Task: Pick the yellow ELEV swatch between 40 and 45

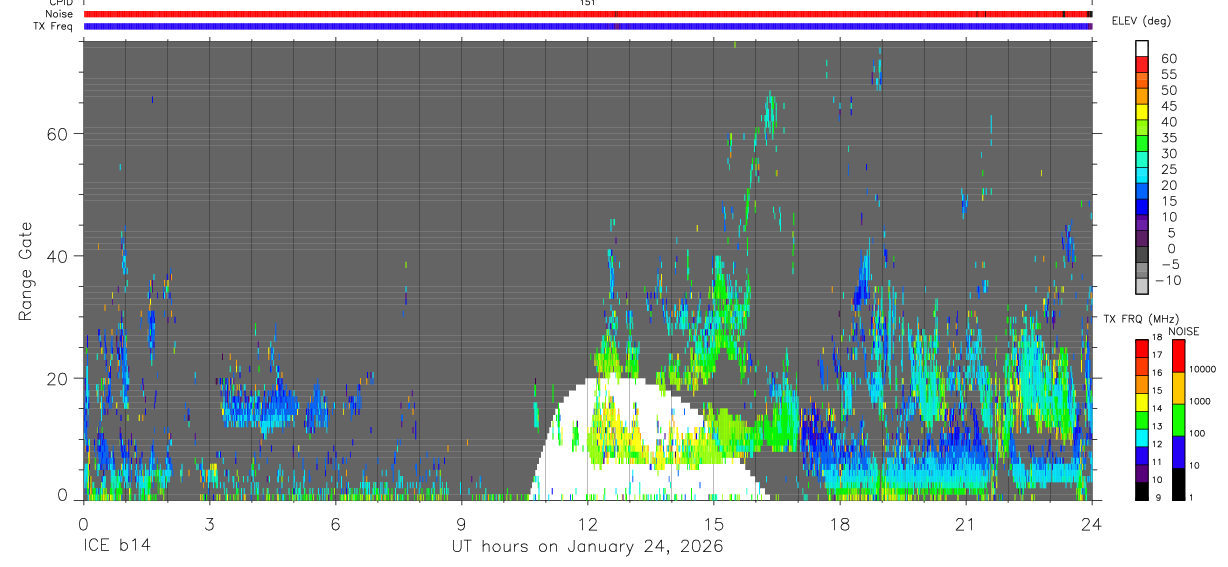Action: point(1142,112)
